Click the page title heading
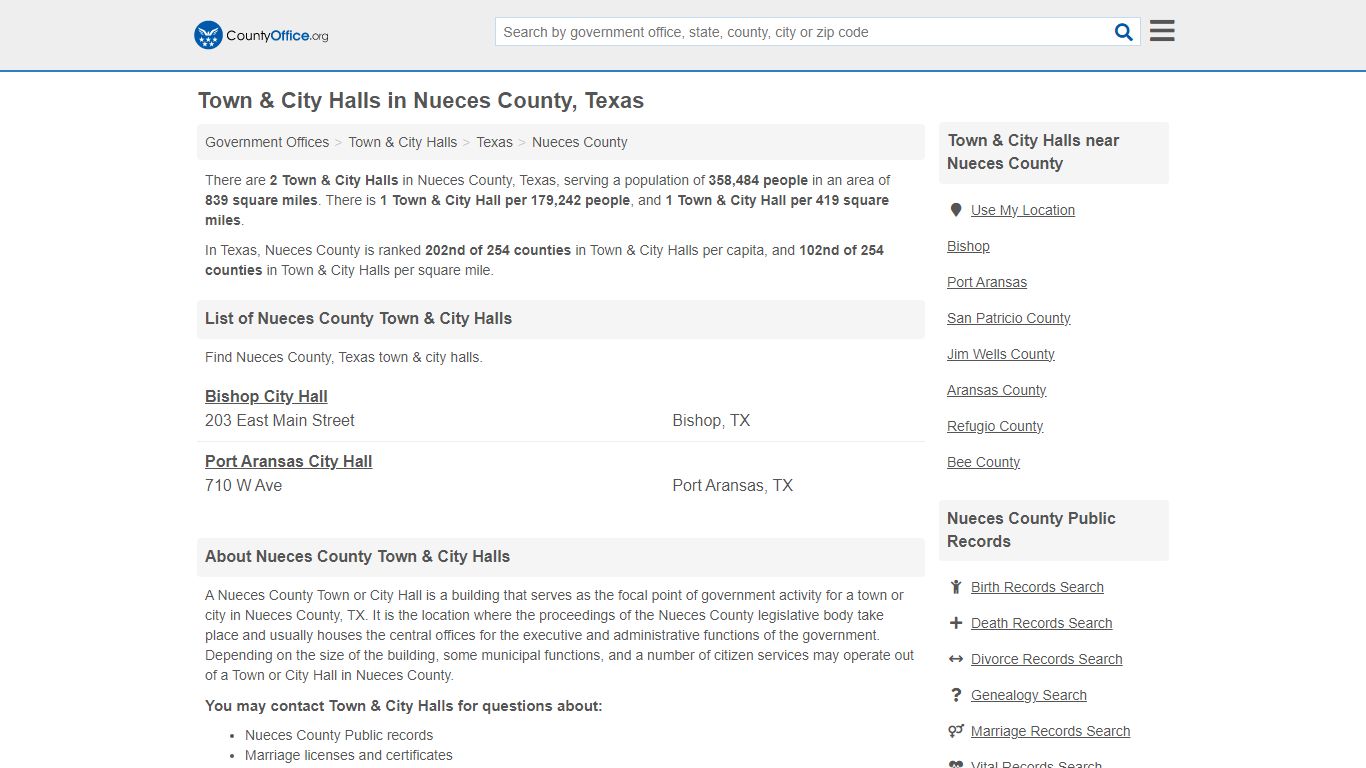The width and height of the screenshot is (1366, 768). (x=421, y=101)
